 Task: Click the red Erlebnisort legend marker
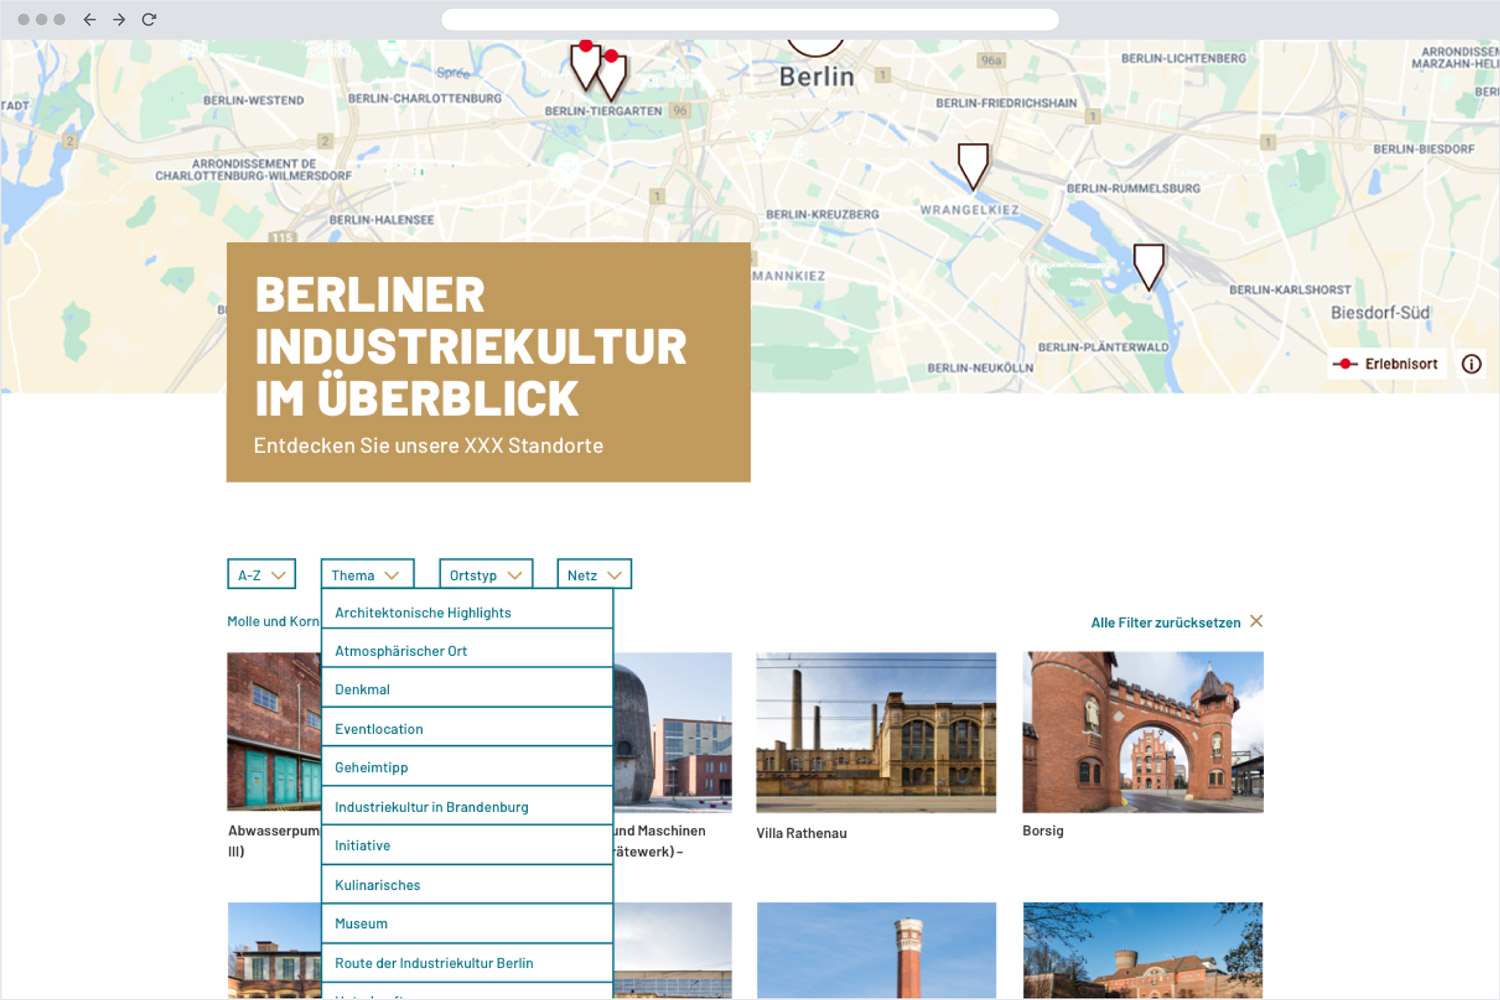(1346, 363)
